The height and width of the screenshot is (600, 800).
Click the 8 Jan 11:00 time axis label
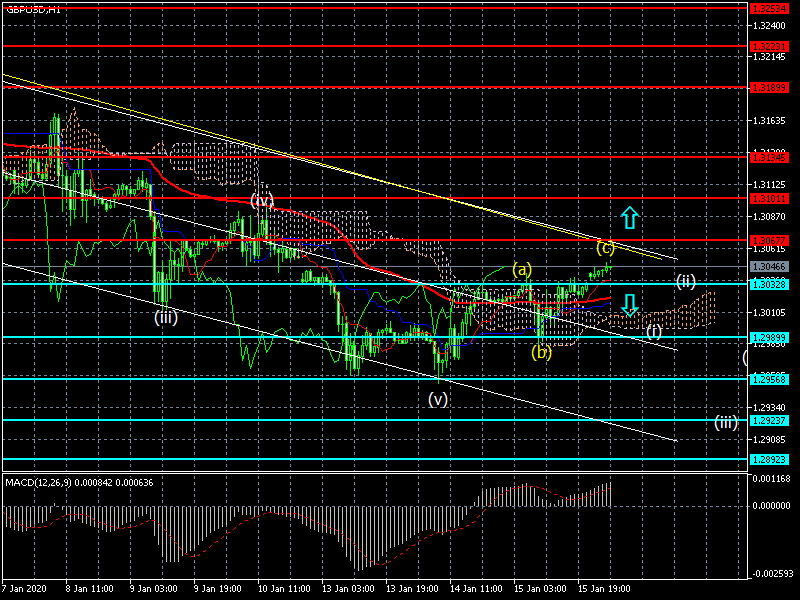90,588
